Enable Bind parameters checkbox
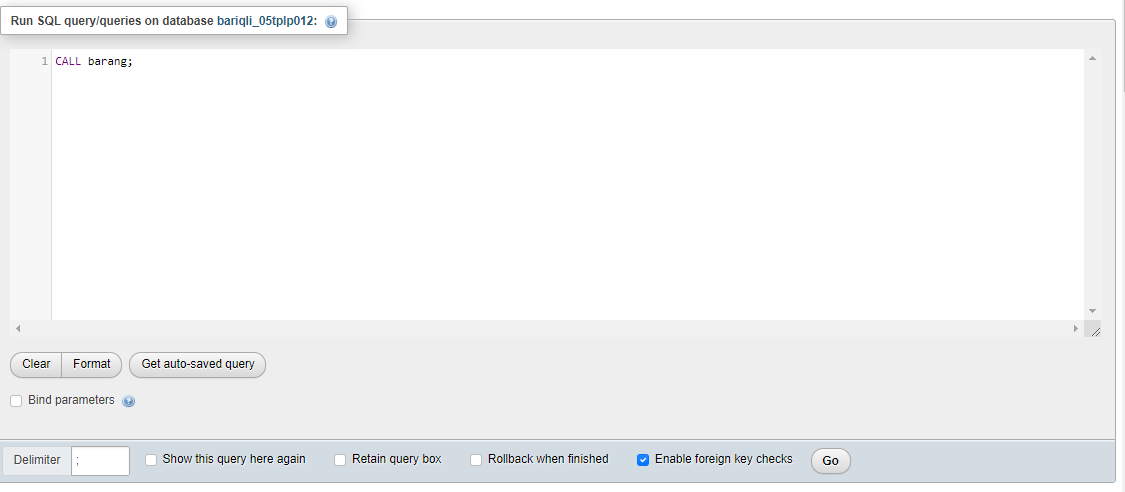This screenshot has width=1125, height=492. coord(16,401)
